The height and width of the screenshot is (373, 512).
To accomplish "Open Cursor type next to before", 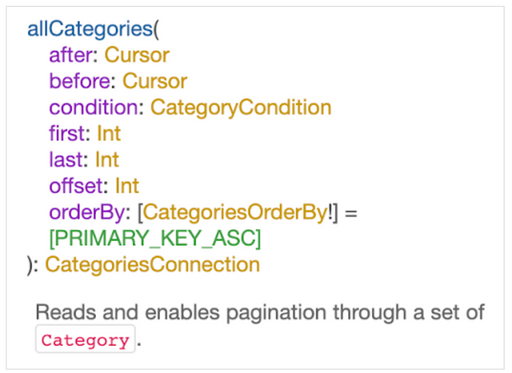I will [155, 81].
